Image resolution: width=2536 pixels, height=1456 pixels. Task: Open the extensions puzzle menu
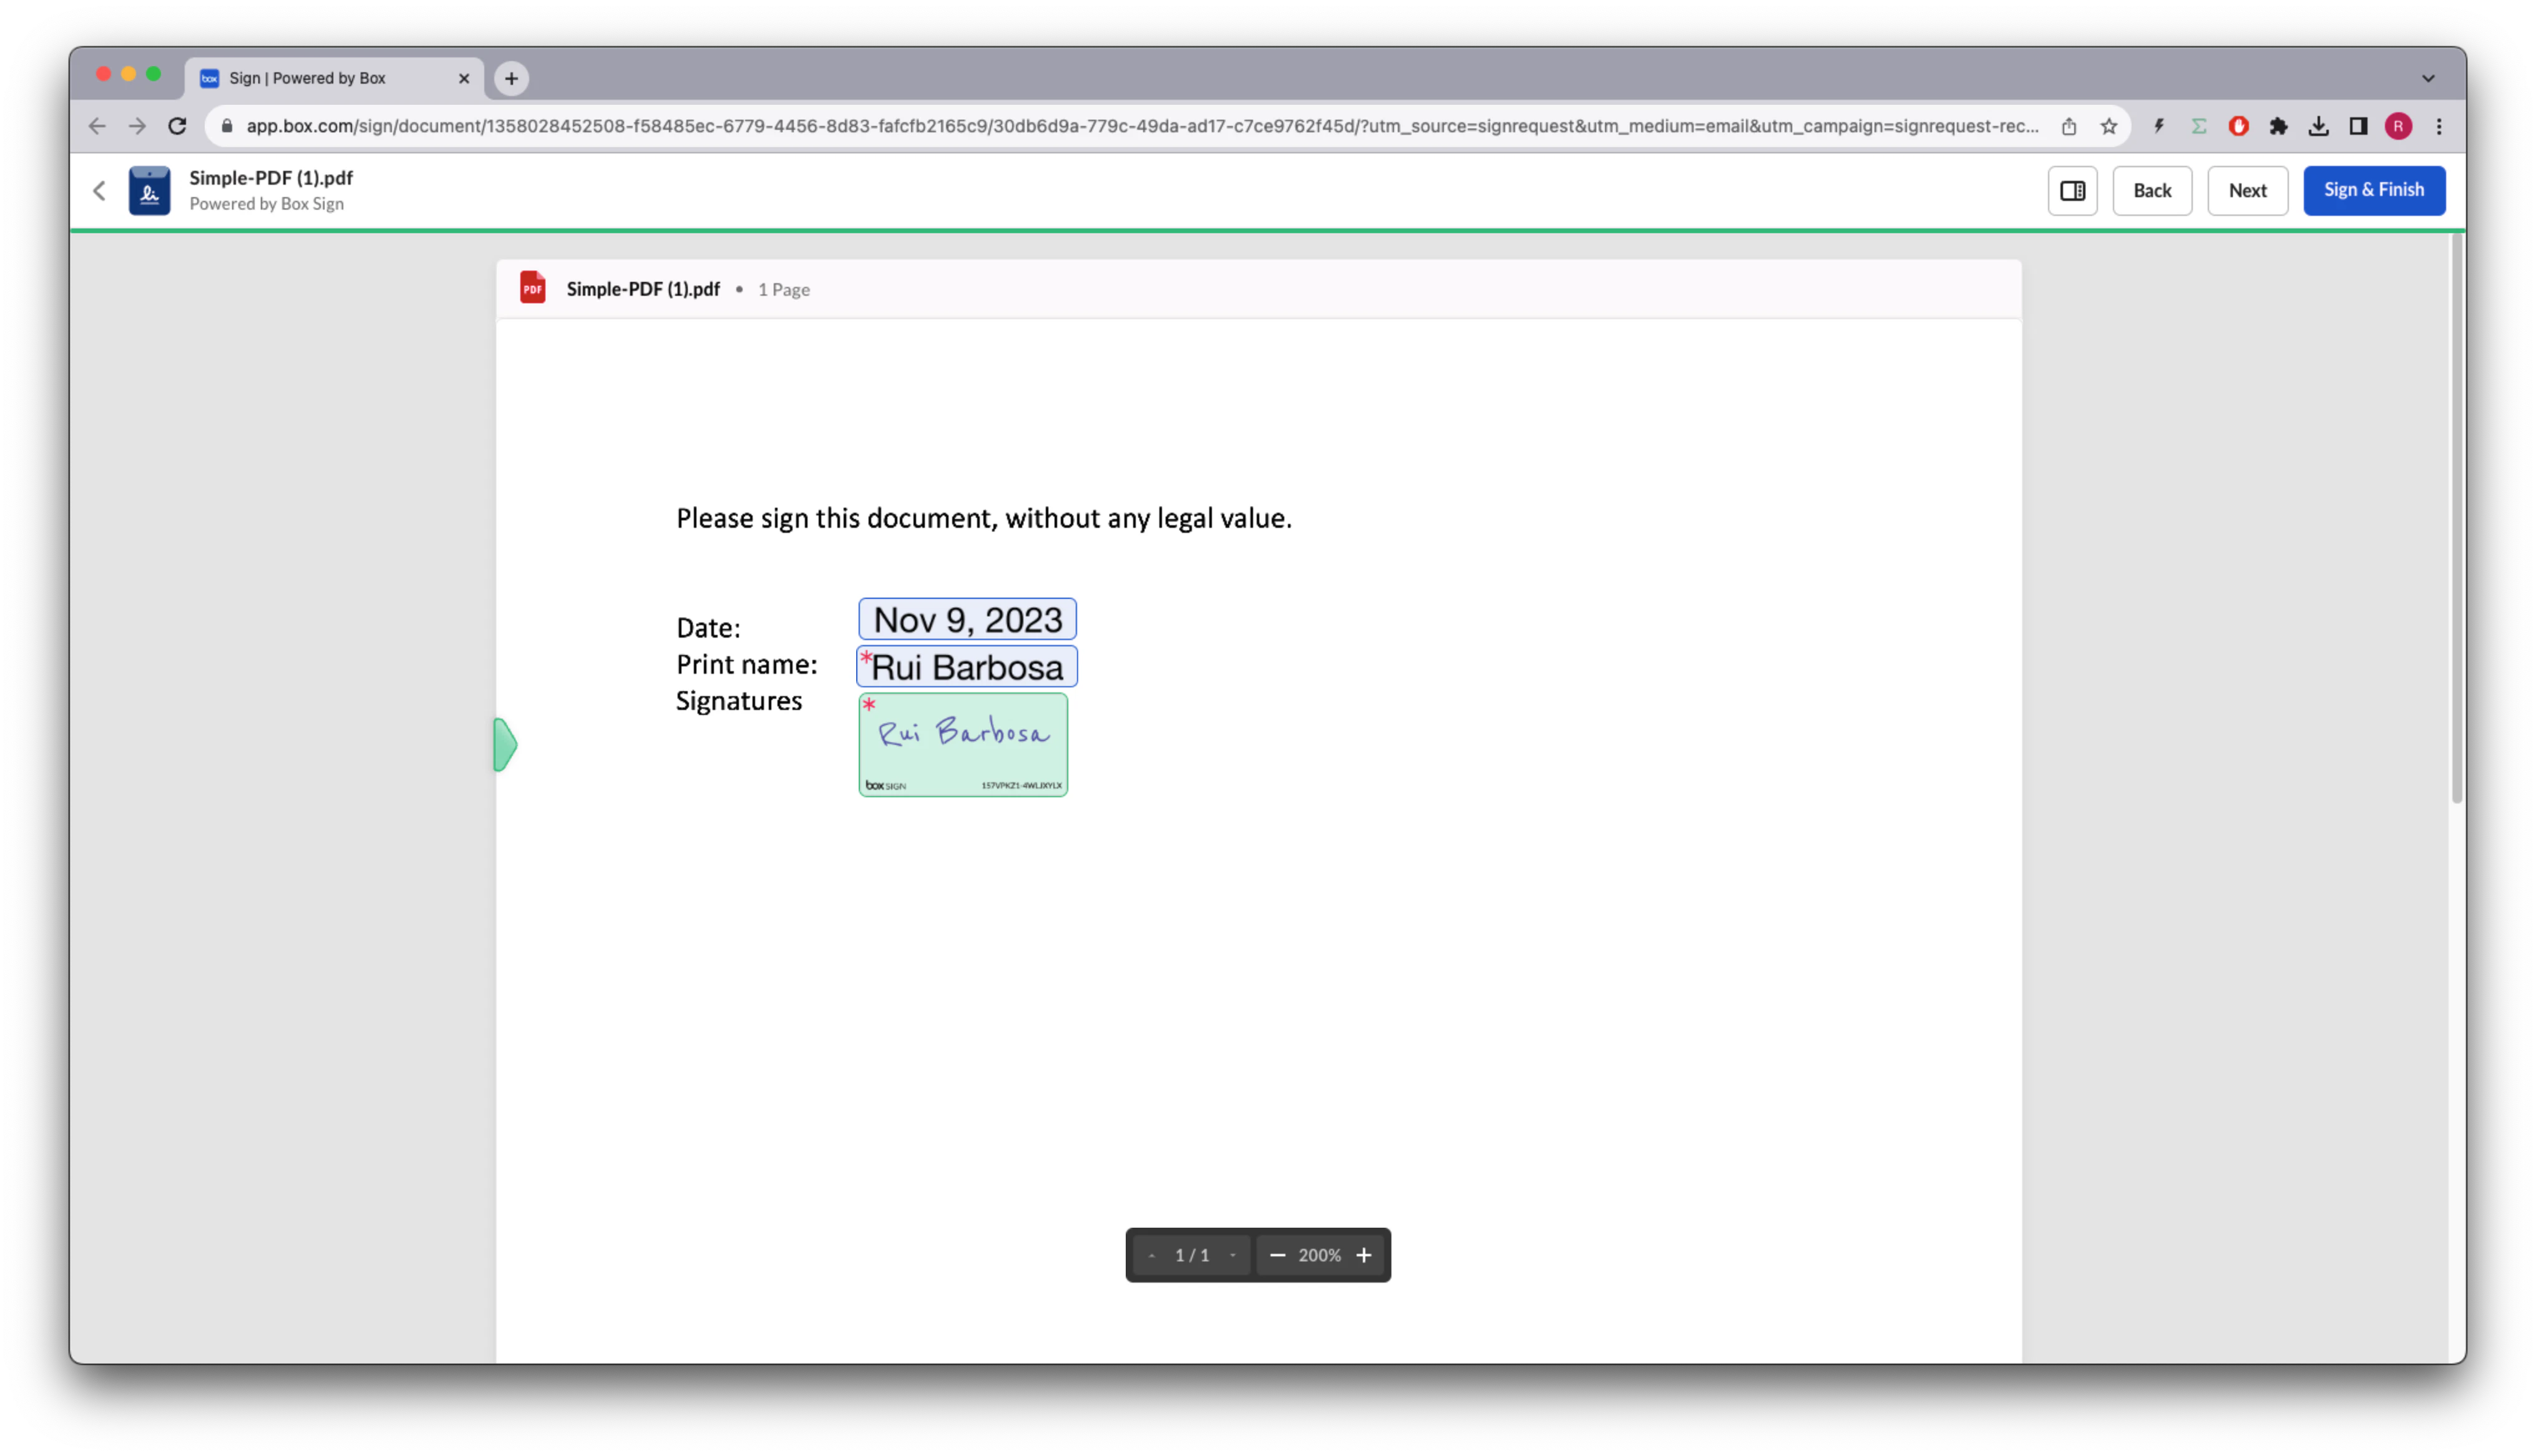[x=2279, y=126]
